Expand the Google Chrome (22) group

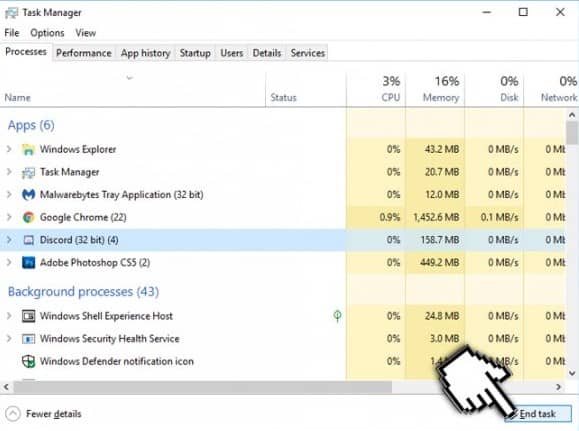click(9, 217)
